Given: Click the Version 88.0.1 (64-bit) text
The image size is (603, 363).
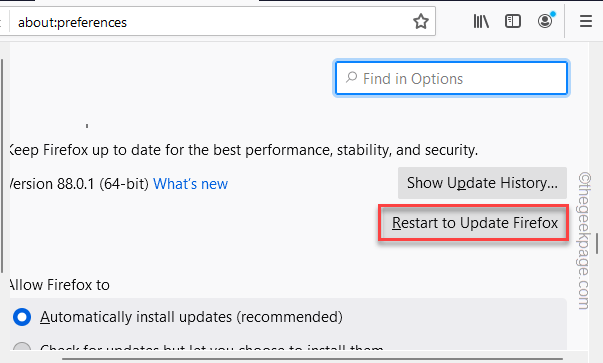Looking at the screenshot, I should tap(79, 184).
